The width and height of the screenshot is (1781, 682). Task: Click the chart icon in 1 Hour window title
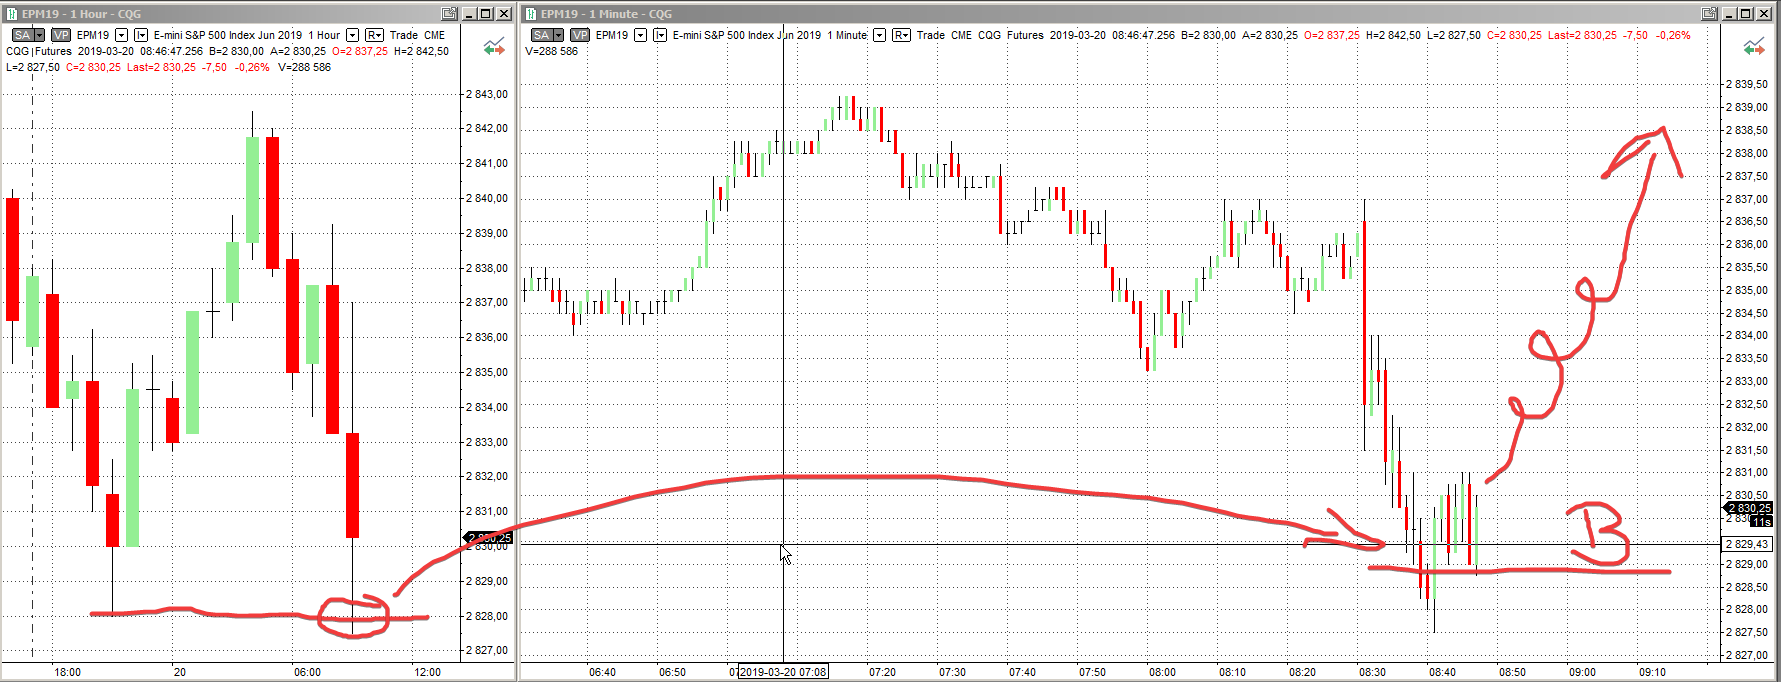point(11,14)
